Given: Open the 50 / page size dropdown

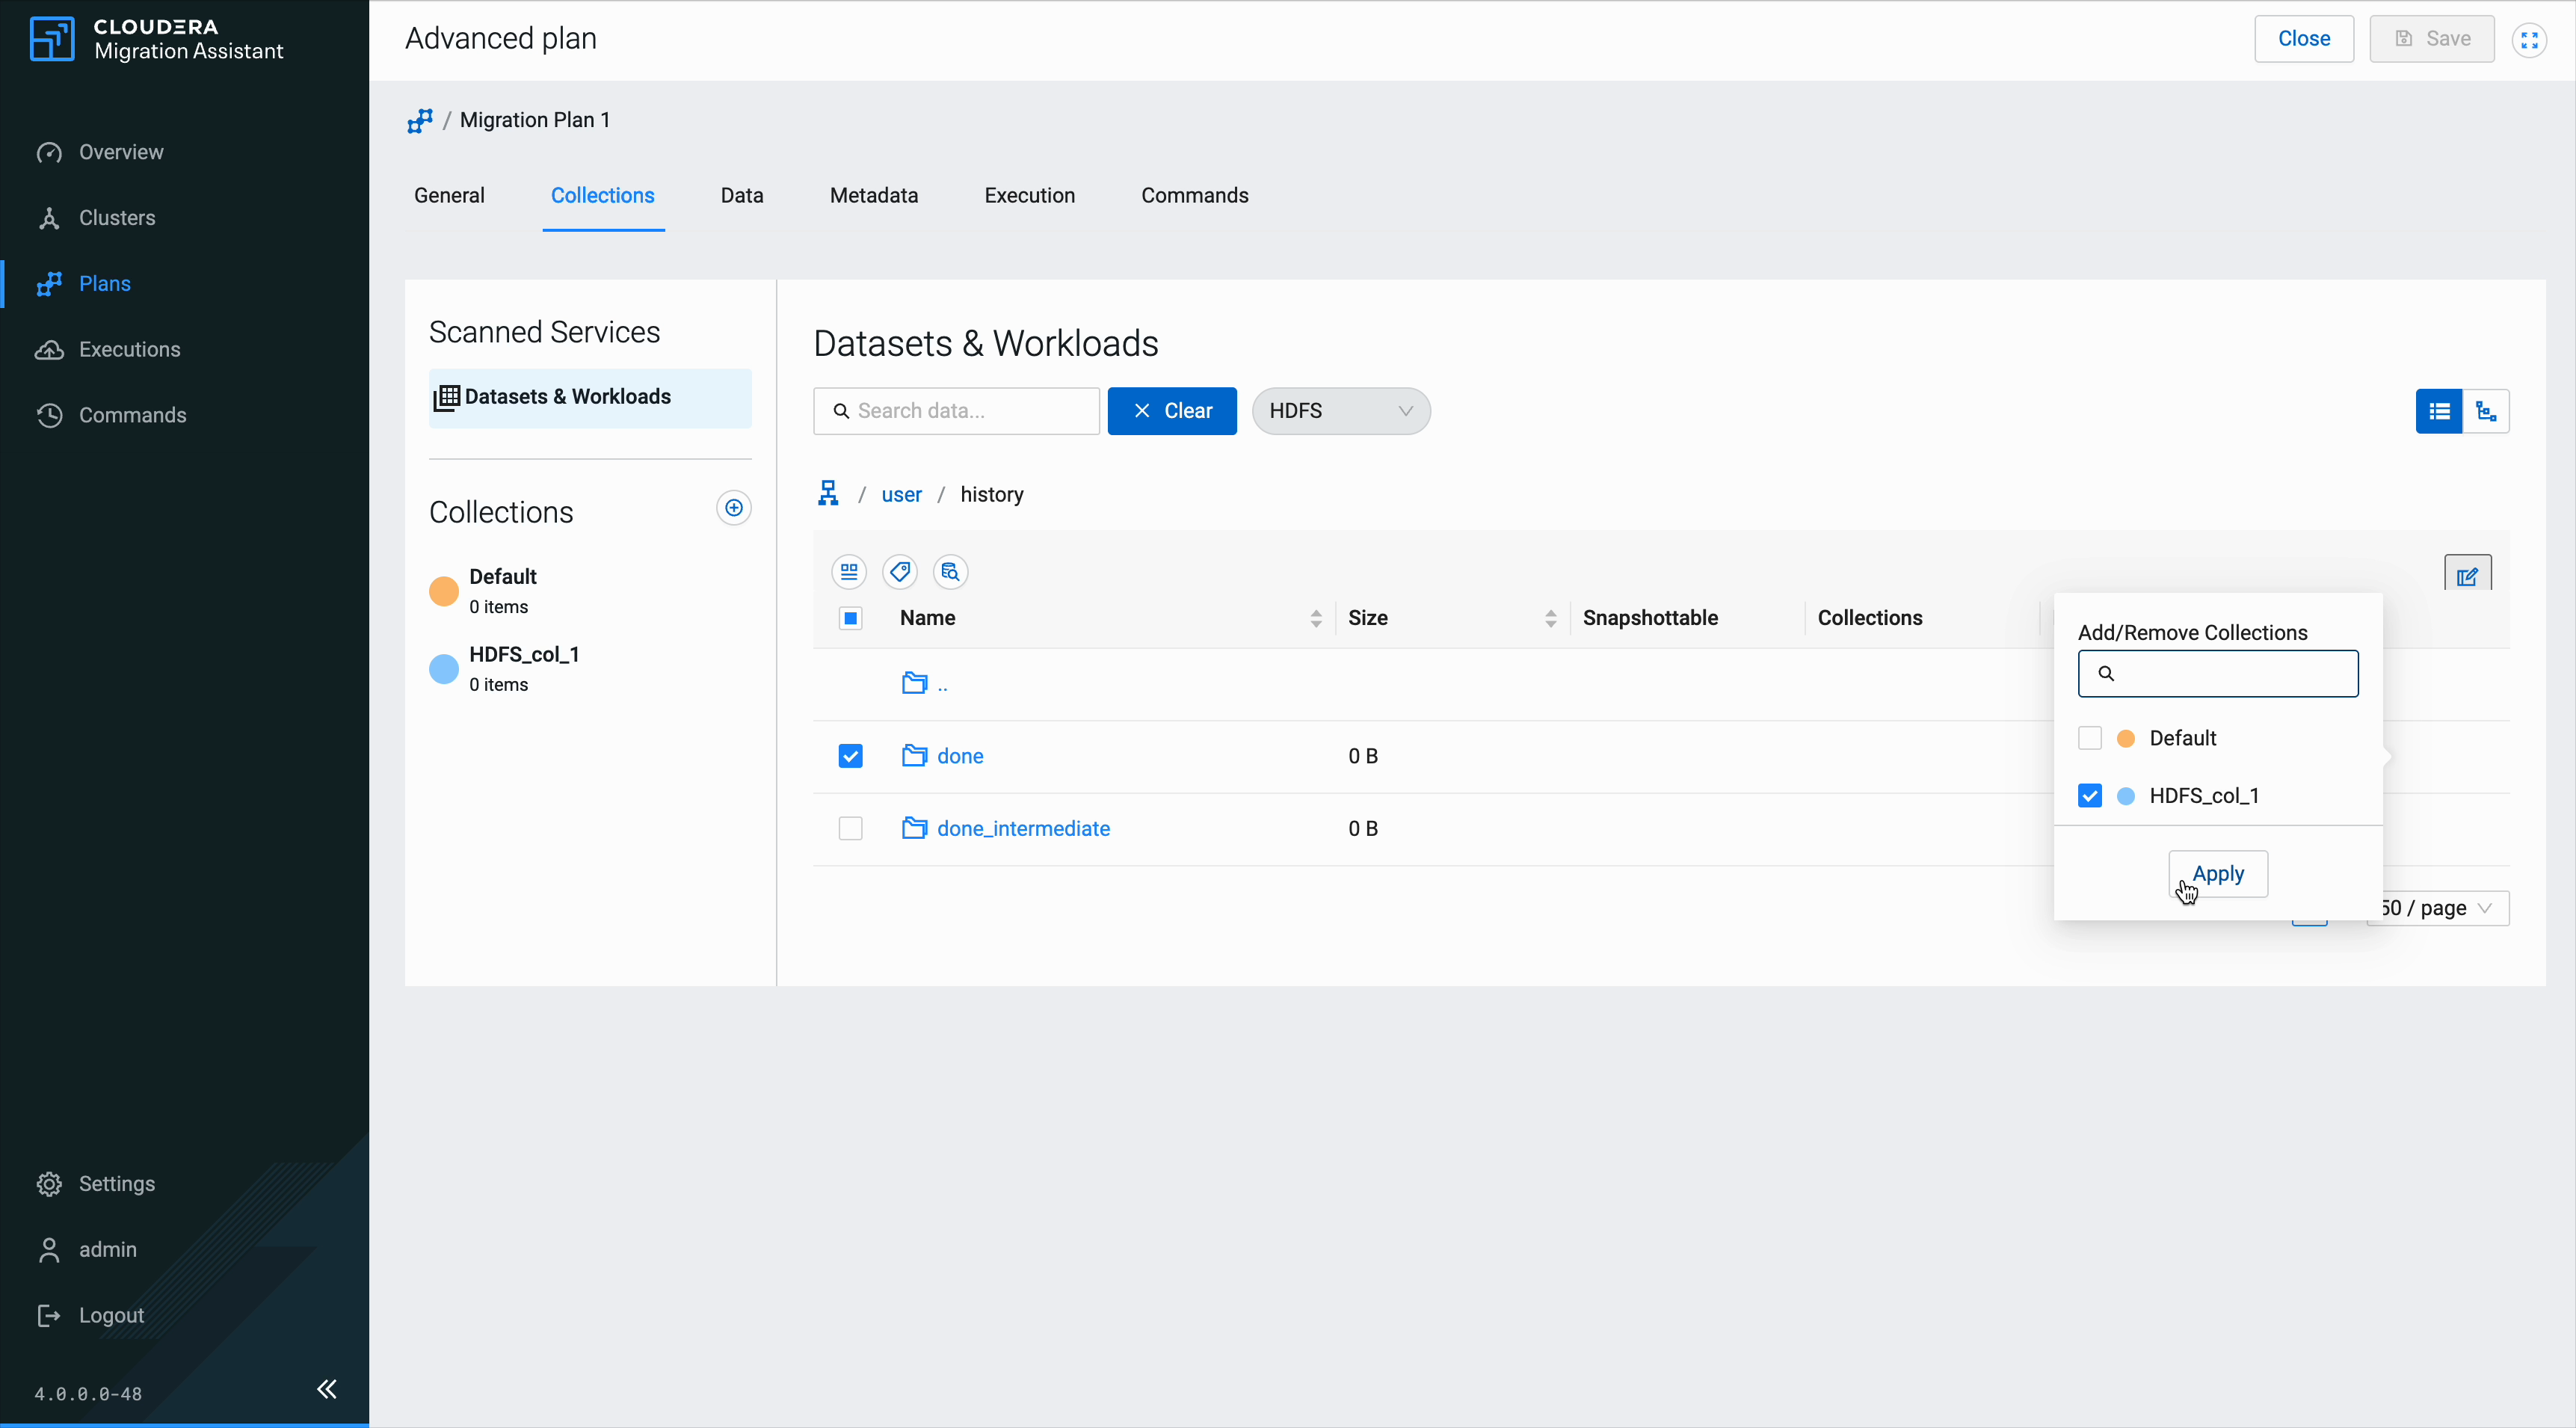Looking at the screenshot, I should click(2438, 908).
